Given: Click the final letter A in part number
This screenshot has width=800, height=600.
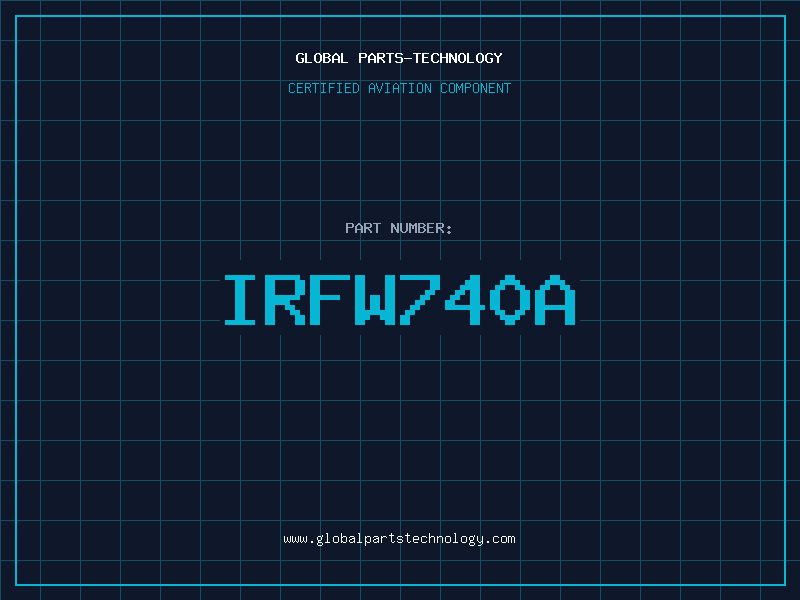Looking at the screenshot, I should click(x=556, y=300).
